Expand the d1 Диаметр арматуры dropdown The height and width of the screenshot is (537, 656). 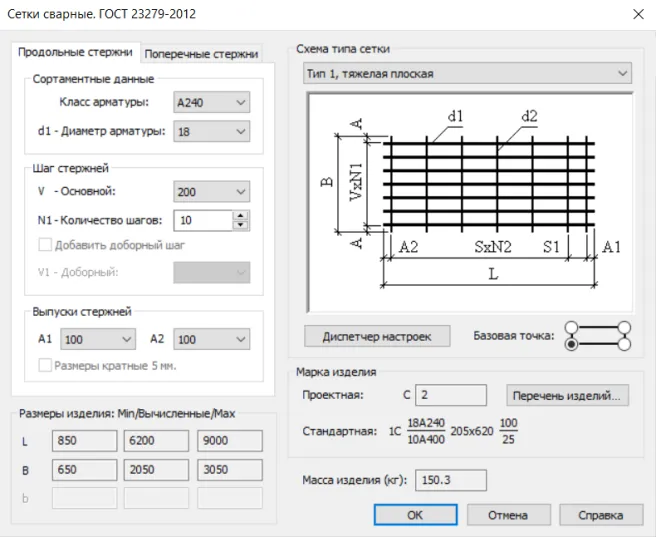pyautogui.click(x=212, y=131)
